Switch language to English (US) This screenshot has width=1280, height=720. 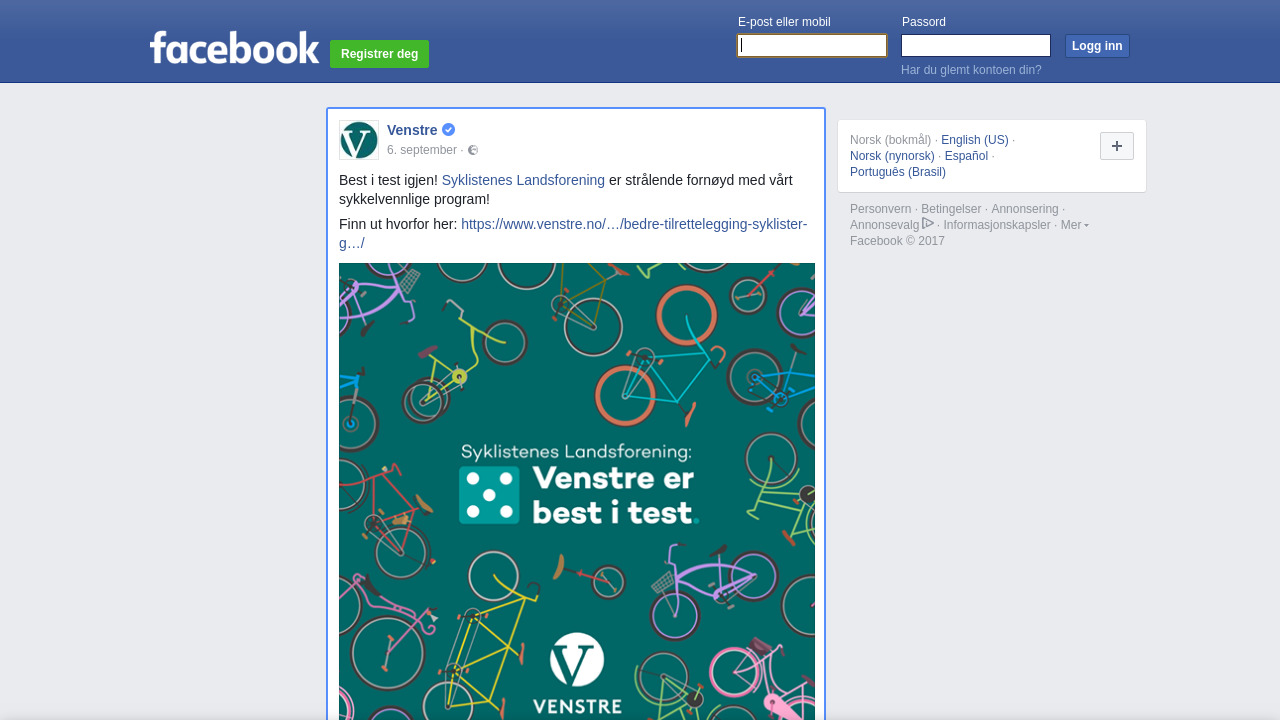pos(975,140)
